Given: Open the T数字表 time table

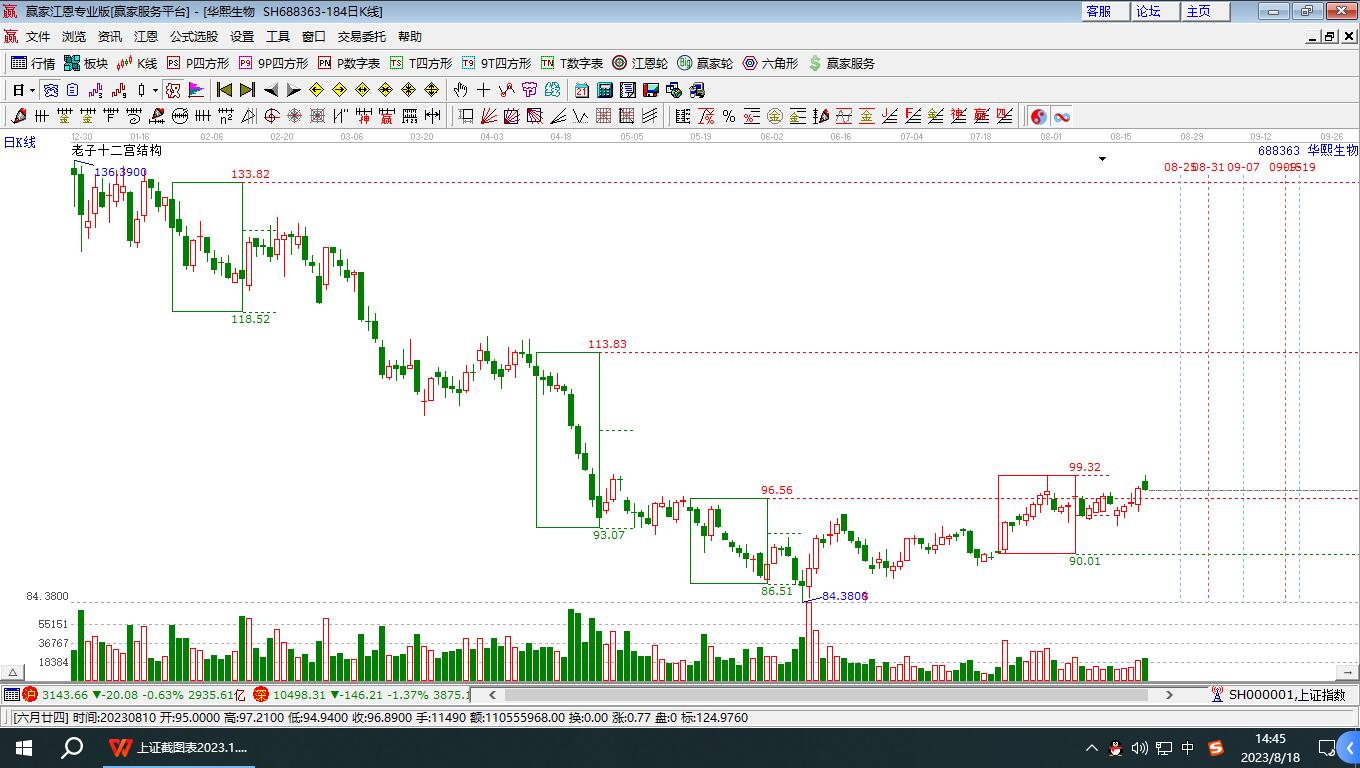Looking at the screenshot, I should 572,63.
